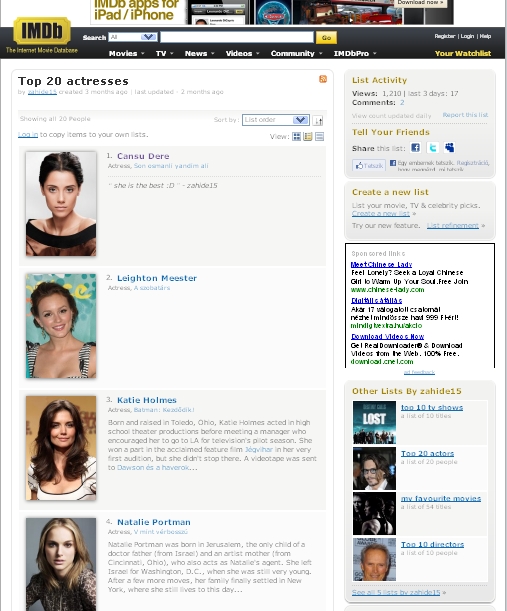Reverse sort order with arrow icon

pyautogui.click(x=318, y=120)
